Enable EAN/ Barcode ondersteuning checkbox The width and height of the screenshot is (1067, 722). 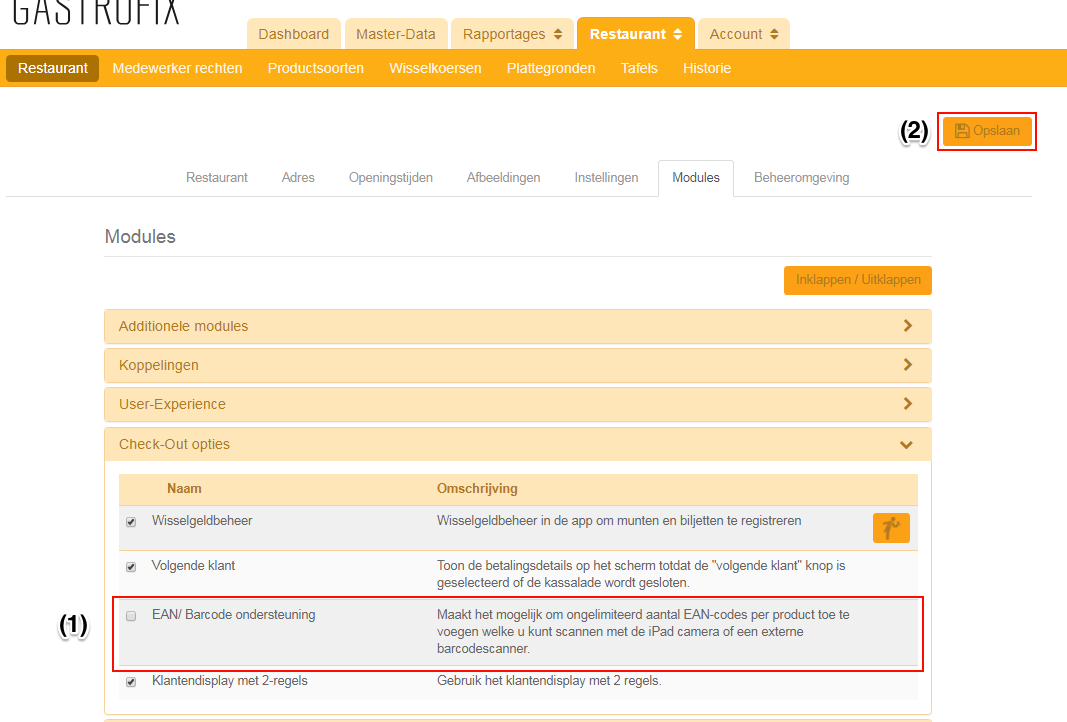[131, 616]
